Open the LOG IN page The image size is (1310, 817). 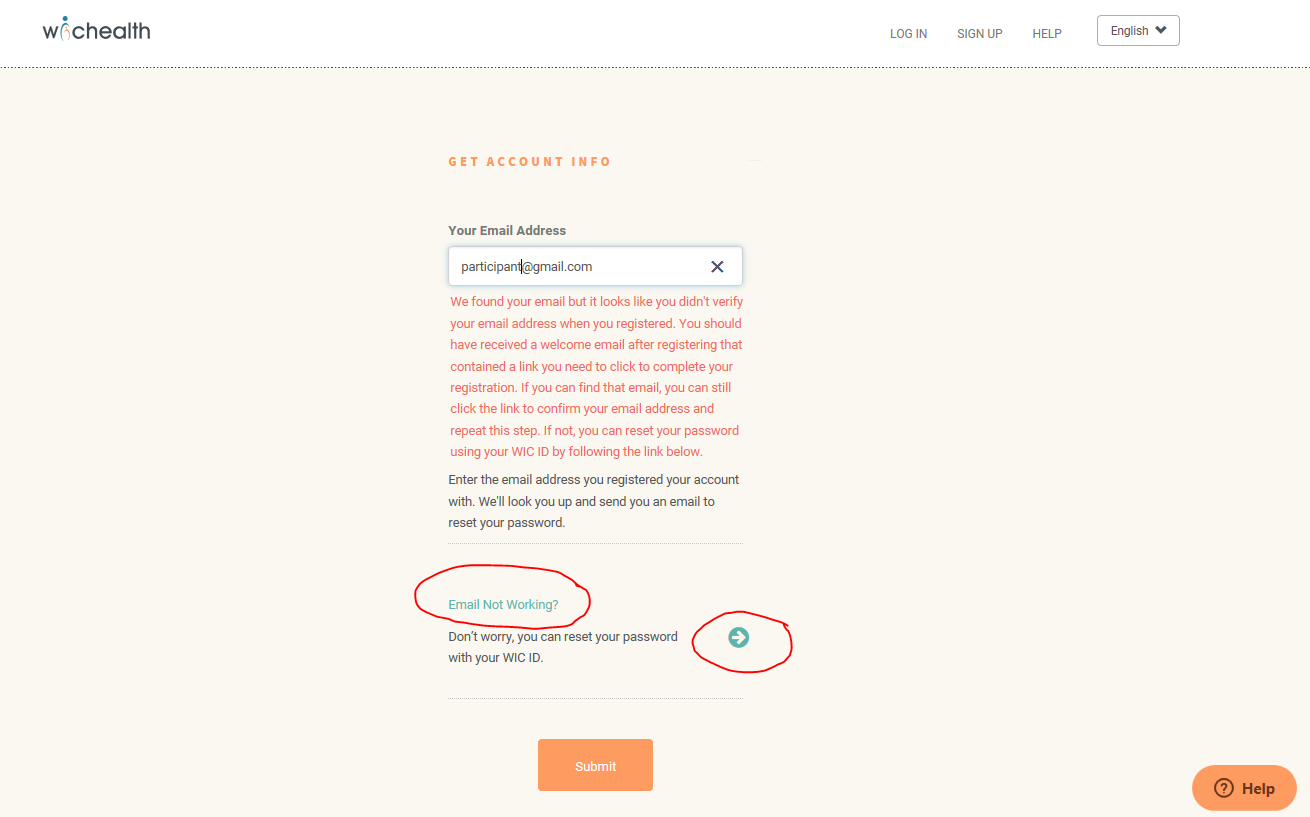point(908,34)
